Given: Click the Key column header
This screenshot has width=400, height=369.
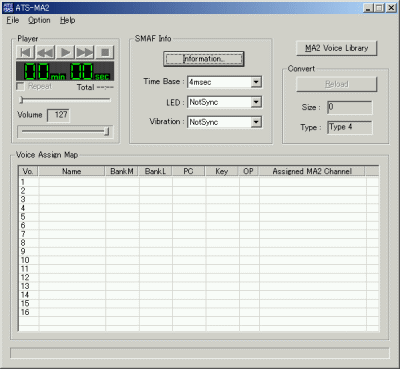Looking at the screenshot, I should point(222,171).
